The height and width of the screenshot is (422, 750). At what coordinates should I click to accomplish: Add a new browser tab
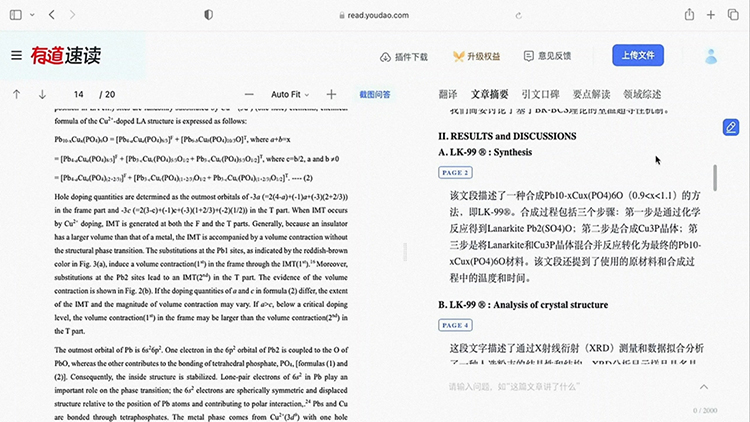pyautogui.click(x=711, y=15)
